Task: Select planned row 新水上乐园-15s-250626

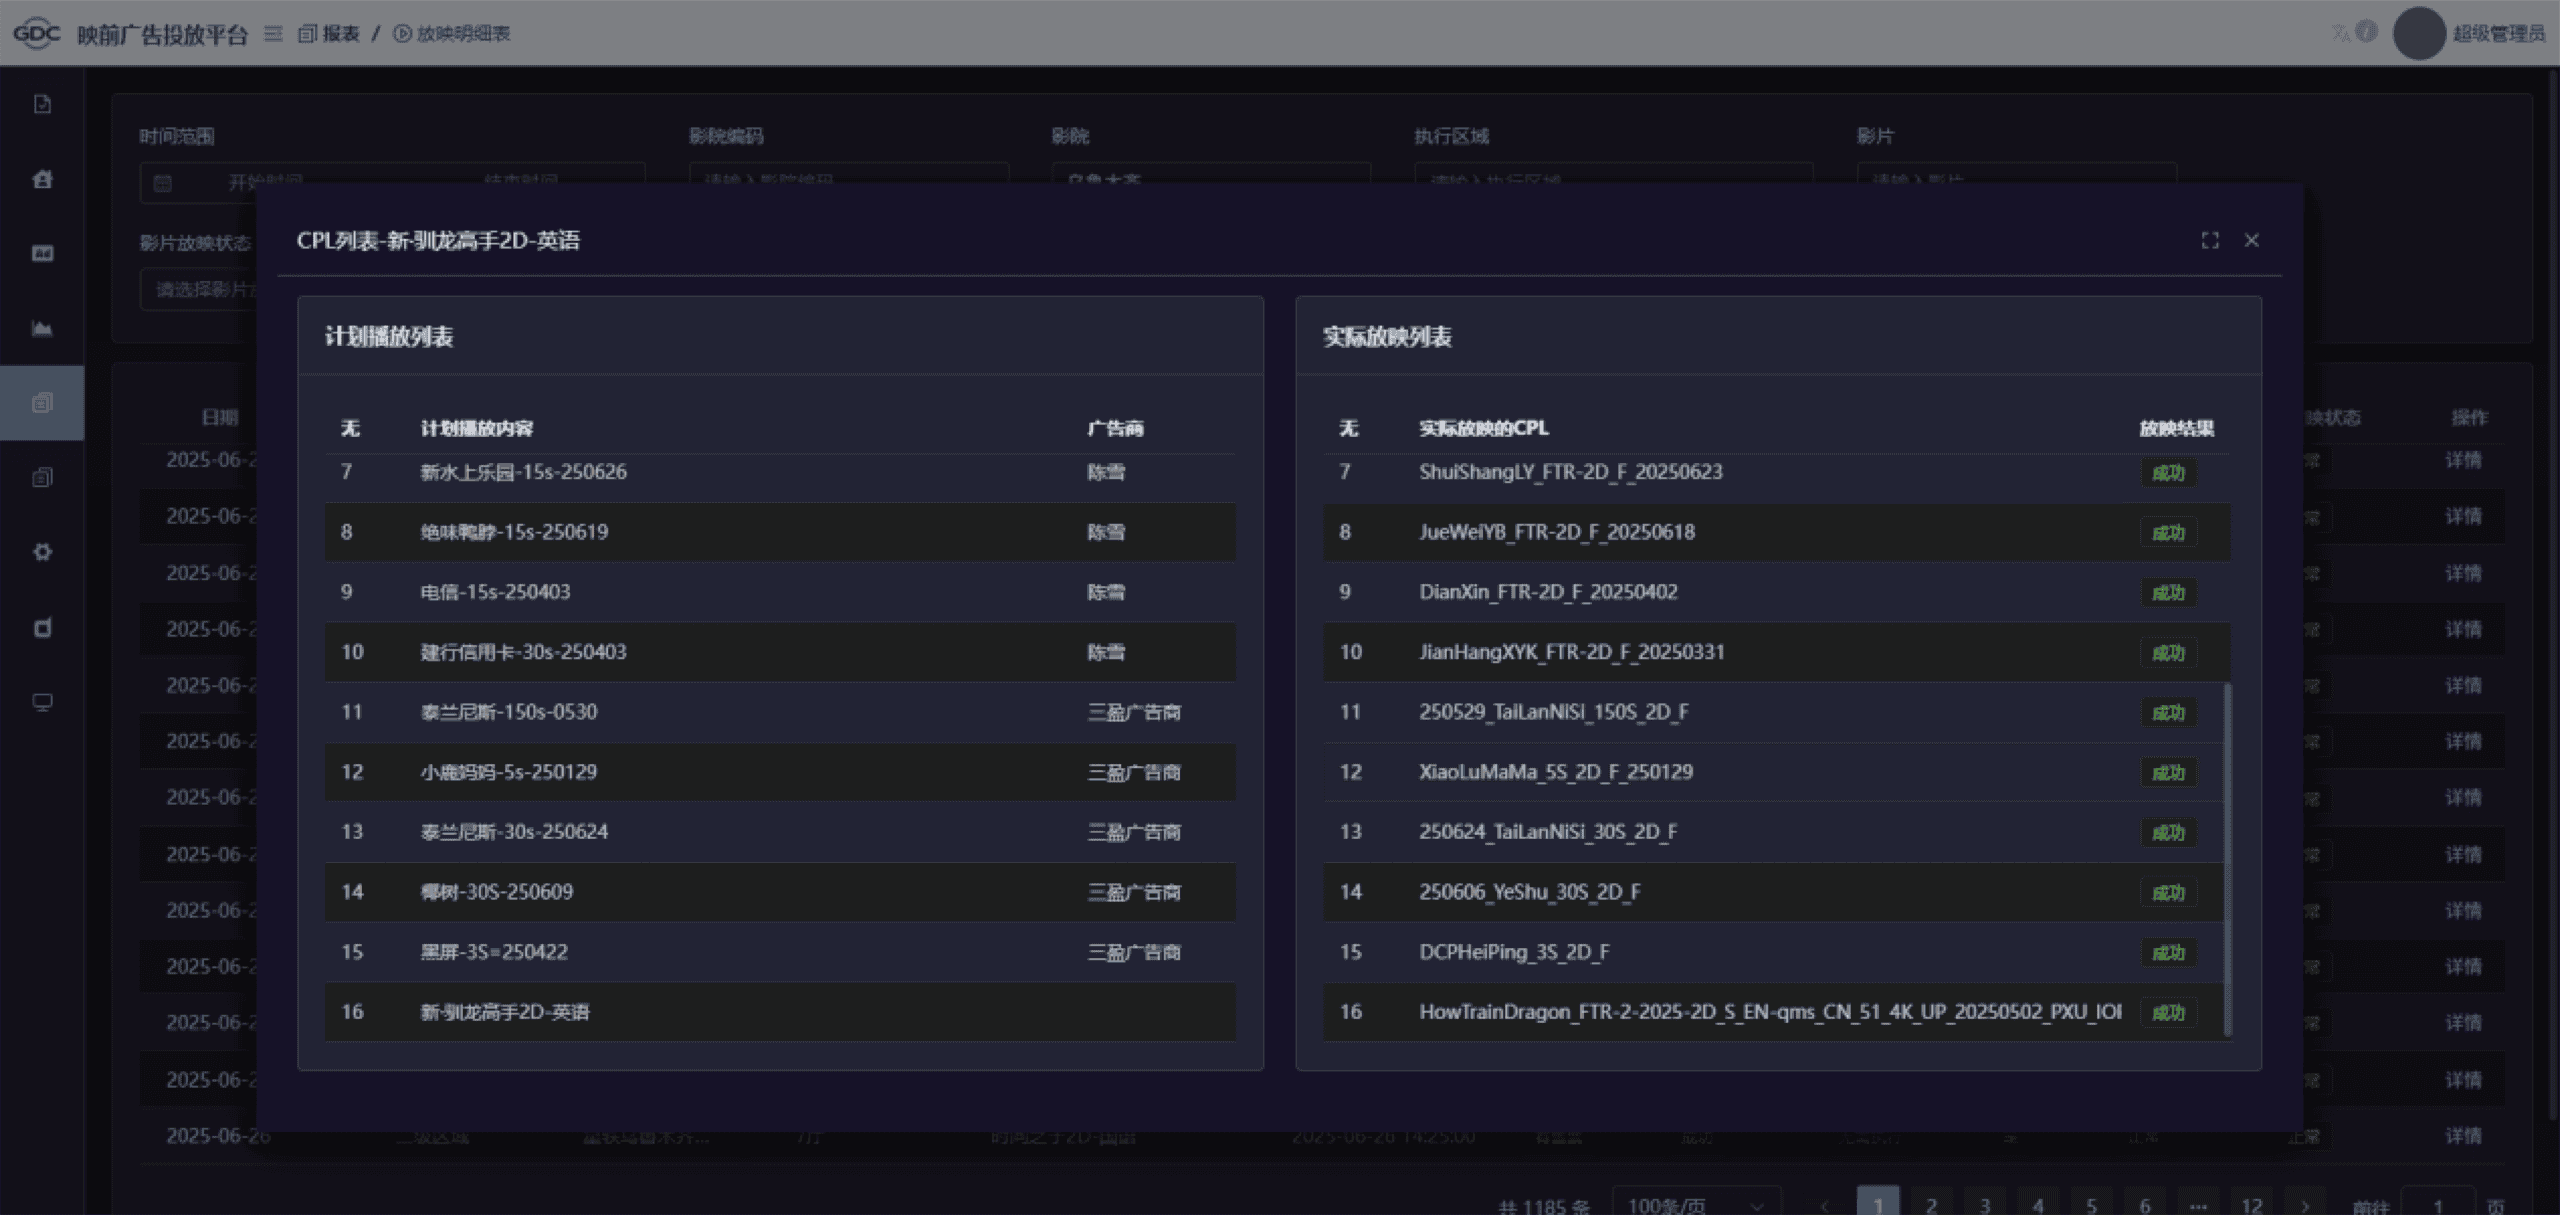Action: [780, 472]
